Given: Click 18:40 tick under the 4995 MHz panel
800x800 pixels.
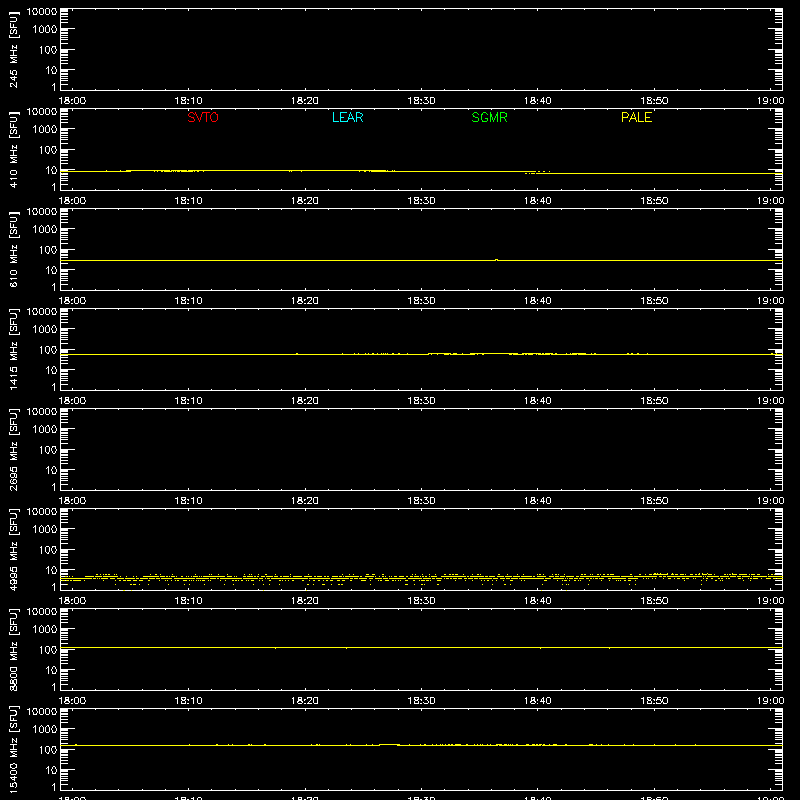Looking at the screenshot, I should pos(537,601).
